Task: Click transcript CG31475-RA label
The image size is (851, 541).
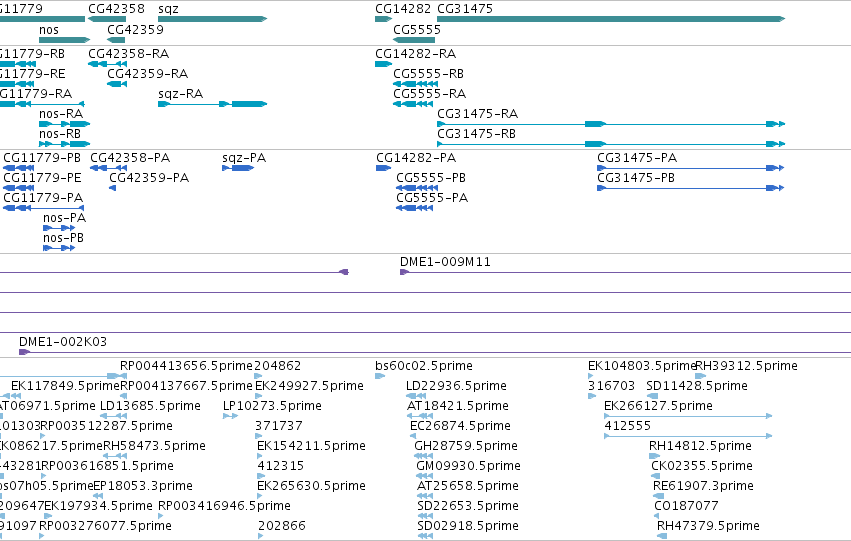Action: (x=478, y=113)
